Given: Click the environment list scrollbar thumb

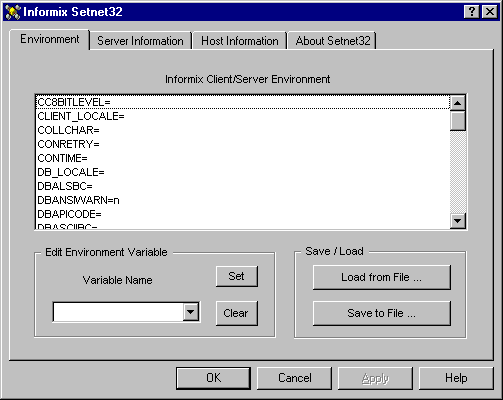Looking at the screenshot, I should pyautogui.click(x=458, y=120).
